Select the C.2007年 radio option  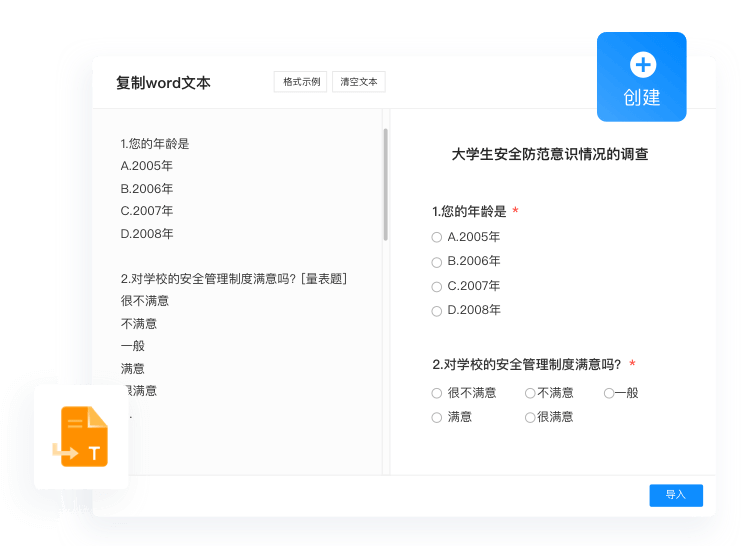pos(437,287)
